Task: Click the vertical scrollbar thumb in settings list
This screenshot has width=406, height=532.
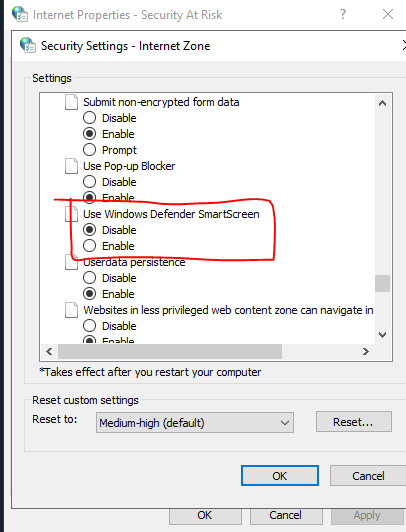Action: pos(383,283)
